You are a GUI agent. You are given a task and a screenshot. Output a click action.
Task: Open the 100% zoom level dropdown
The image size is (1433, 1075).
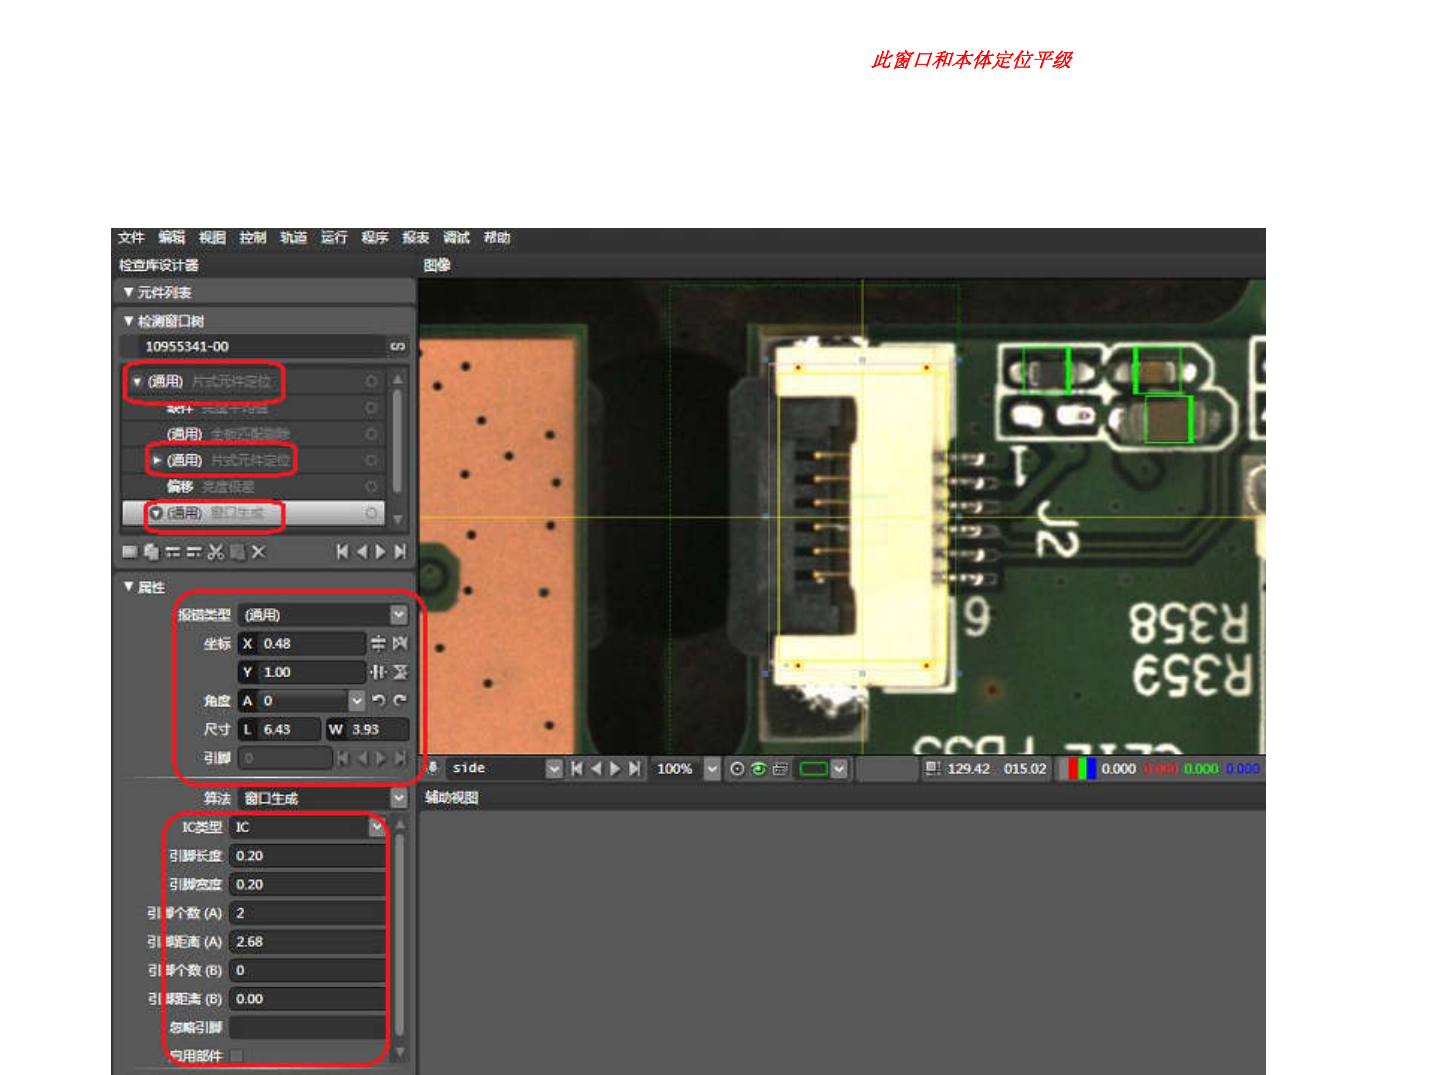(712, 769)
